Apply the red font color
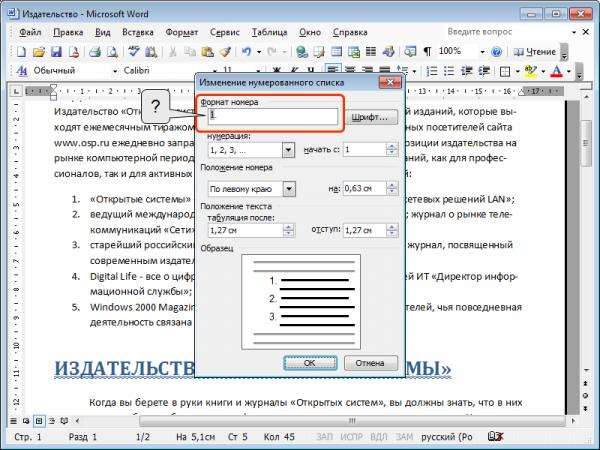 coord(556,71)
